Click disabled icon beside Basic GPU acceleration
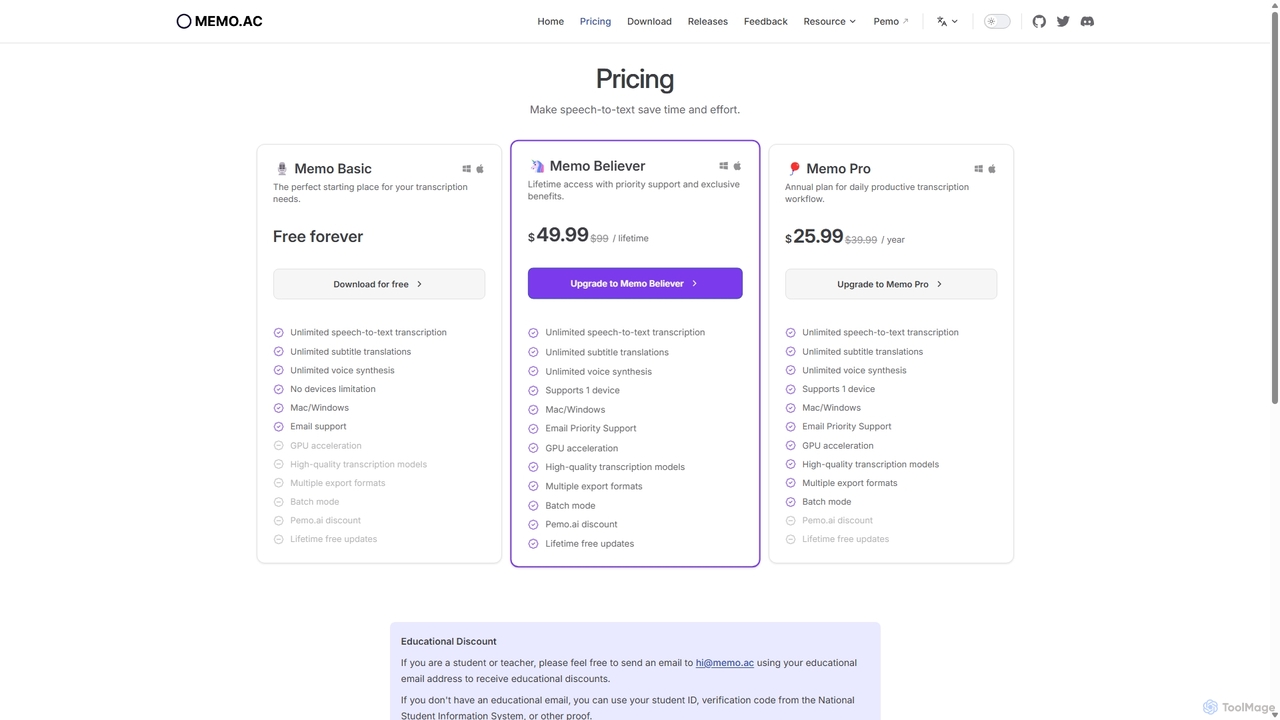 point(279,446)
